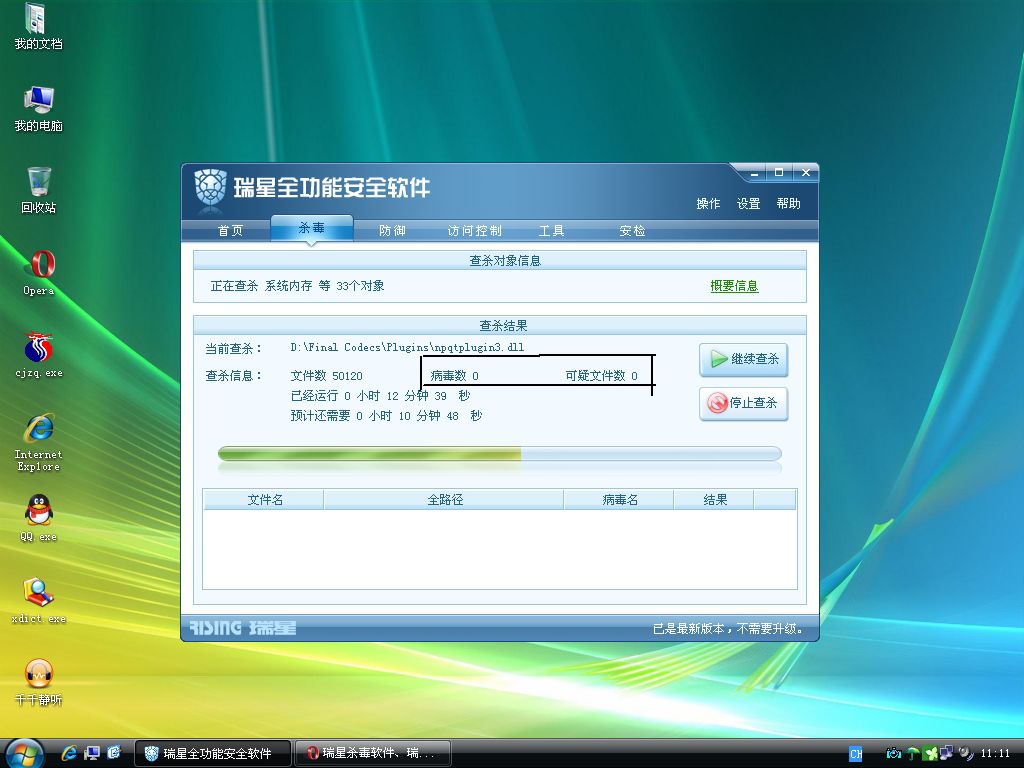Open the 我的文档 desktop icon
Image resolution: width=1024 pixels, height=768 pixels.
coord(38,26)
